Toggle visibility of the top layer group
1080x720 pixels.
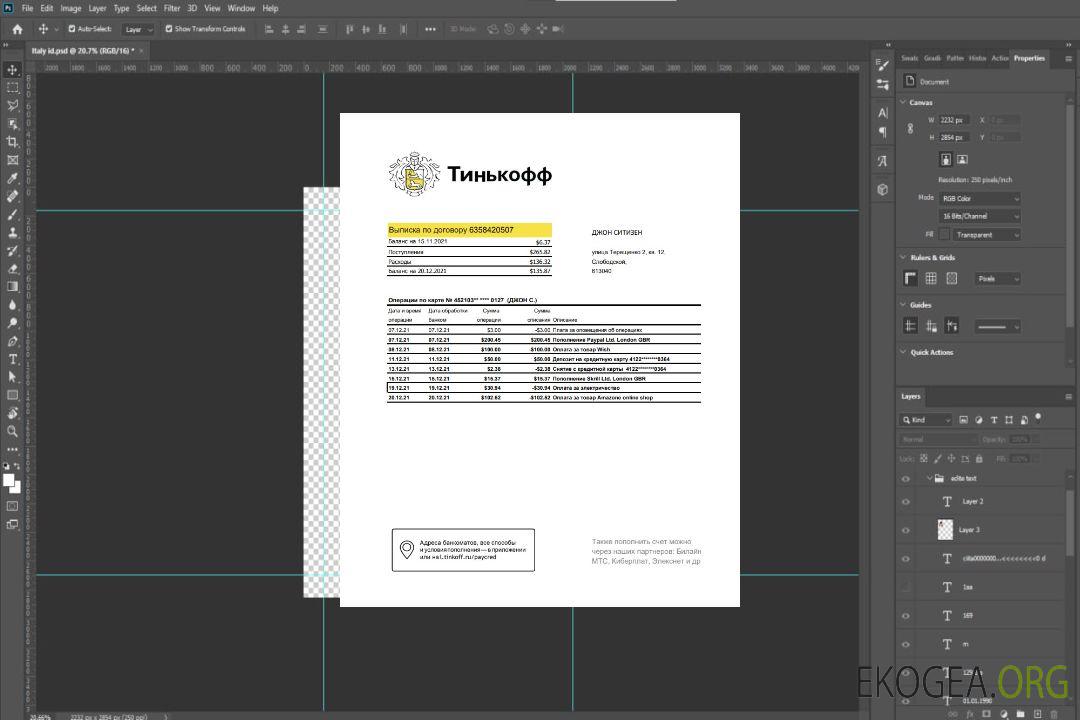[x=906, y=479]
